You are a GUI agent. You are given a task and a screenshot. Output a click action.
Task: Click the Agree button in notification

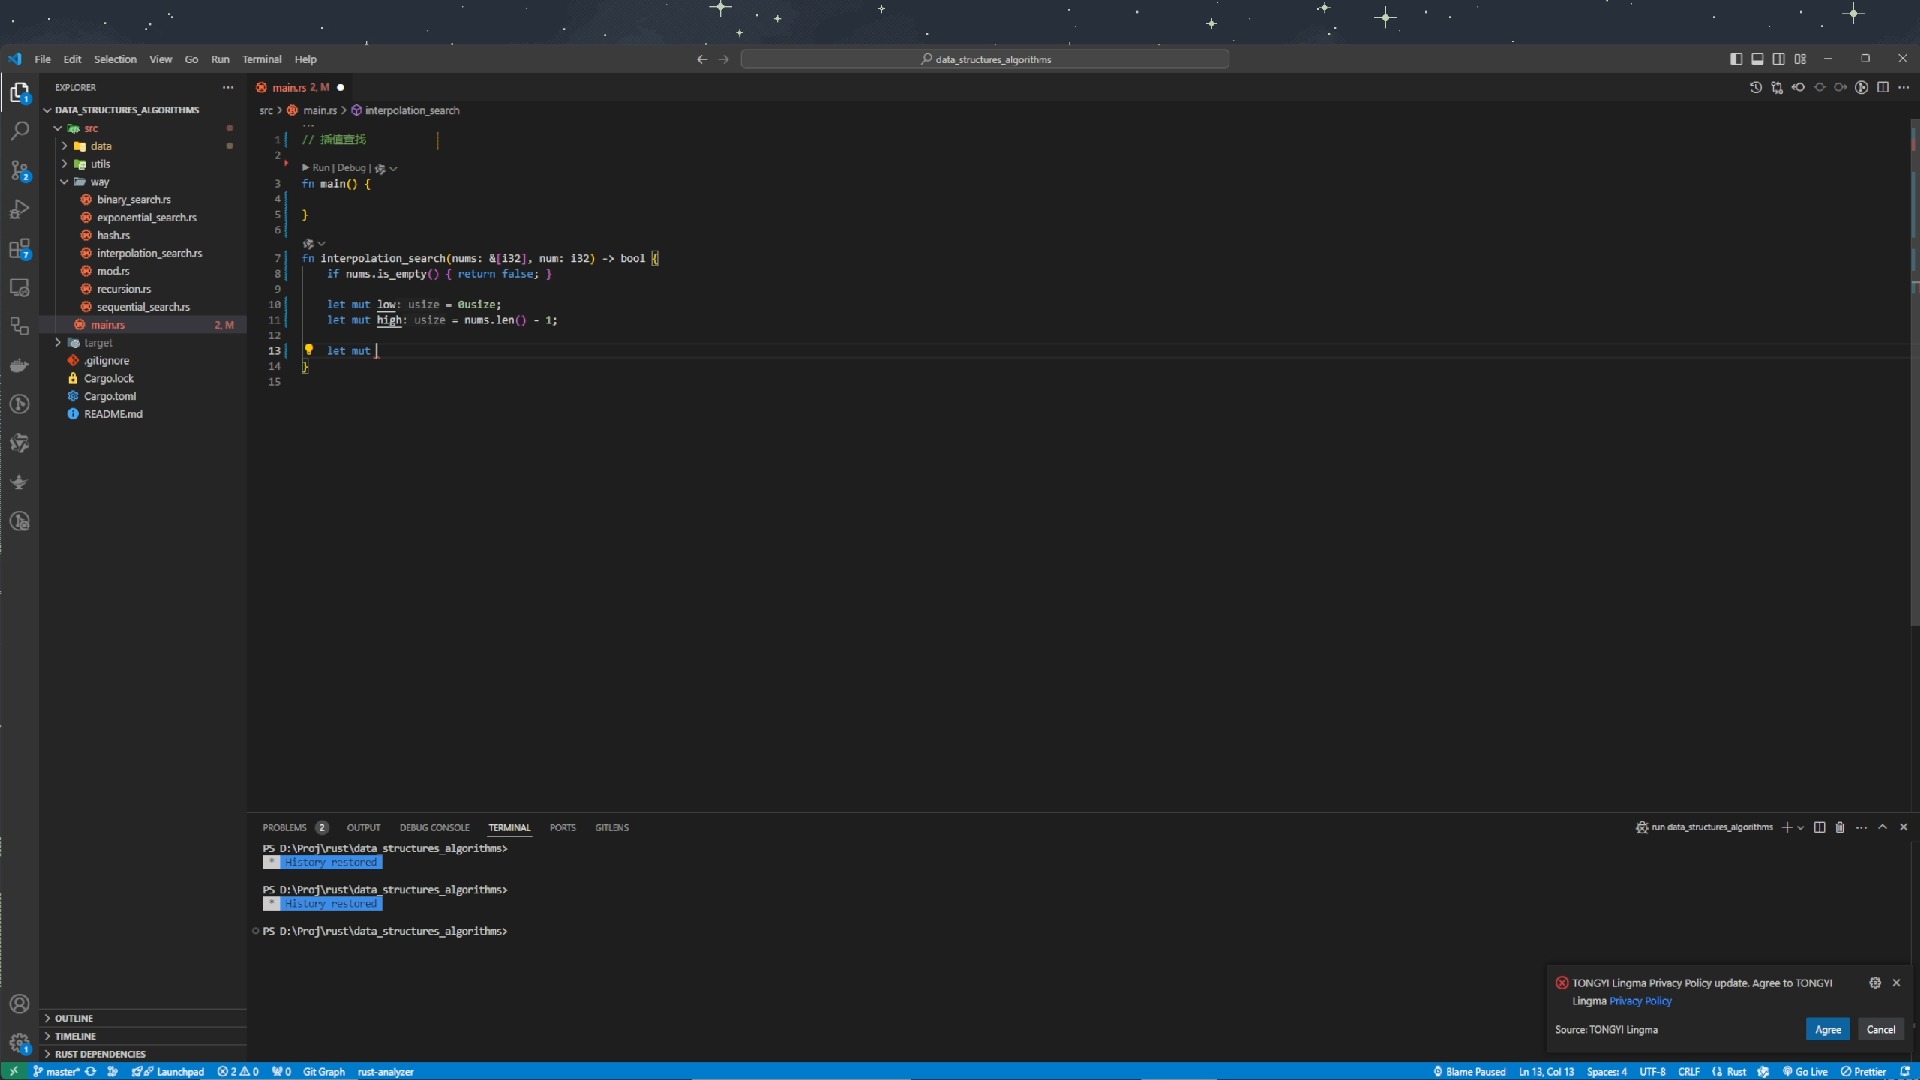pos(1827,1029)
